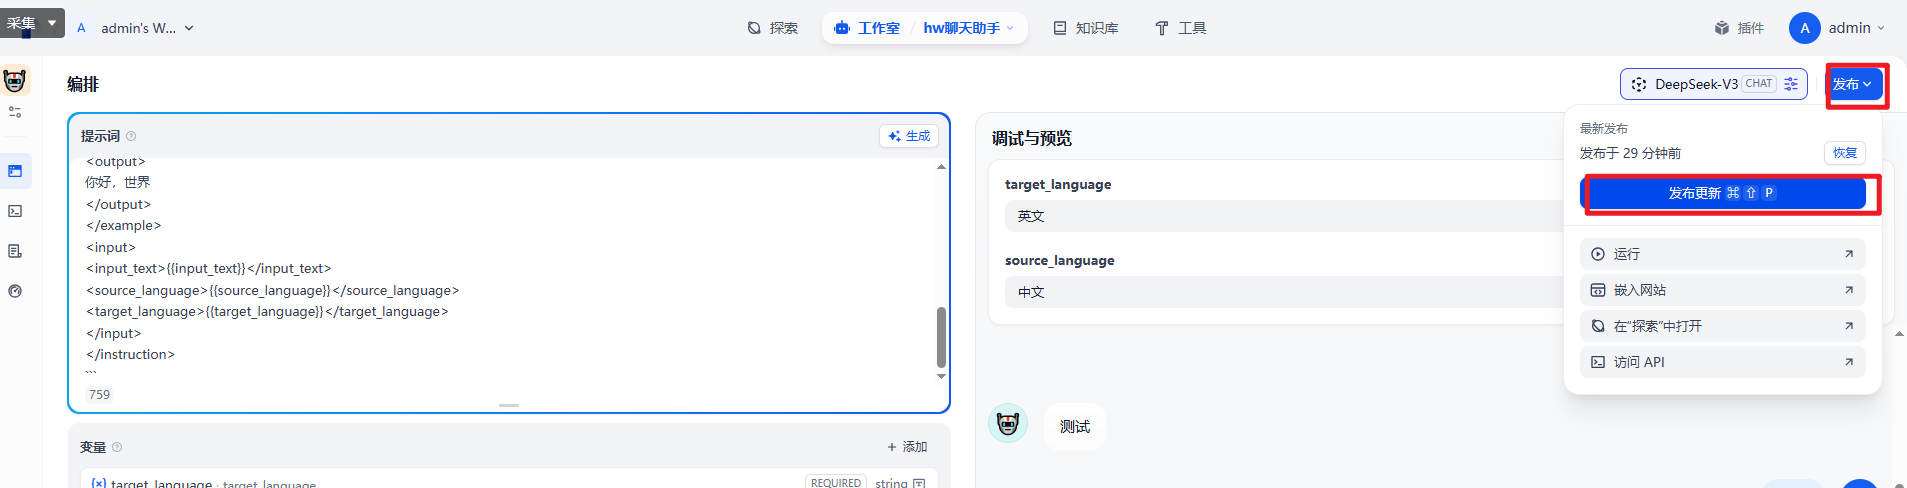The image size is (1907, 488).
Task: Click scroll-down arrow of prompt editor
Action: pos(941,376)
